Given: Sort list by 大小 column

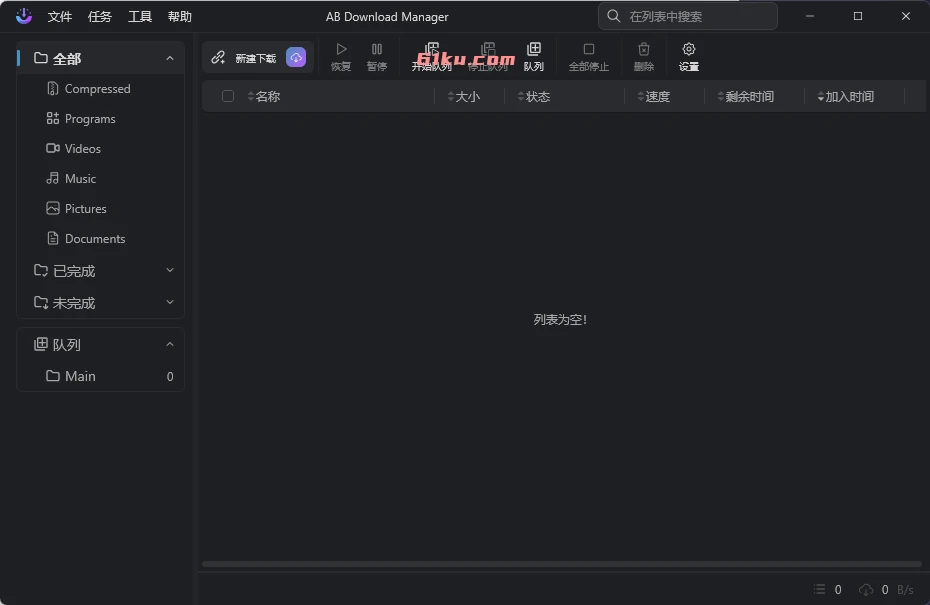Looking at the screenshot, I should [464, 96].
